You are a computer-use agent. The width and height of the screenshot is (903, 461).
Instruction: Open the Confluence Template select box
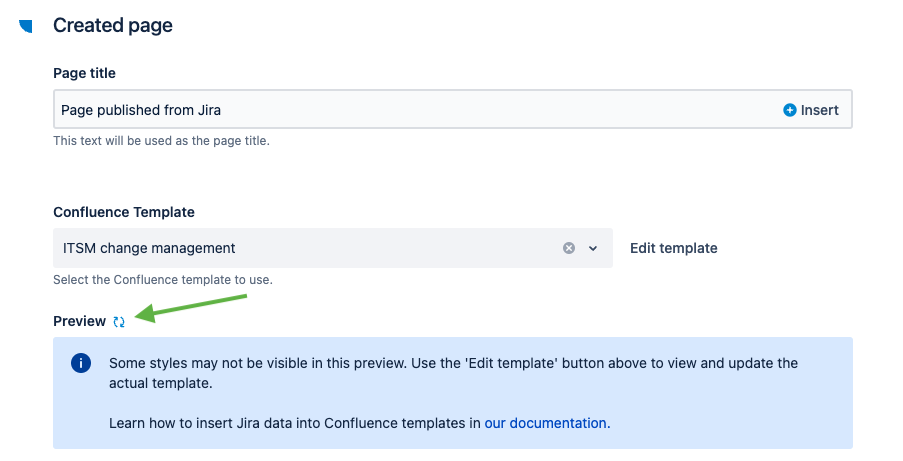300,248
